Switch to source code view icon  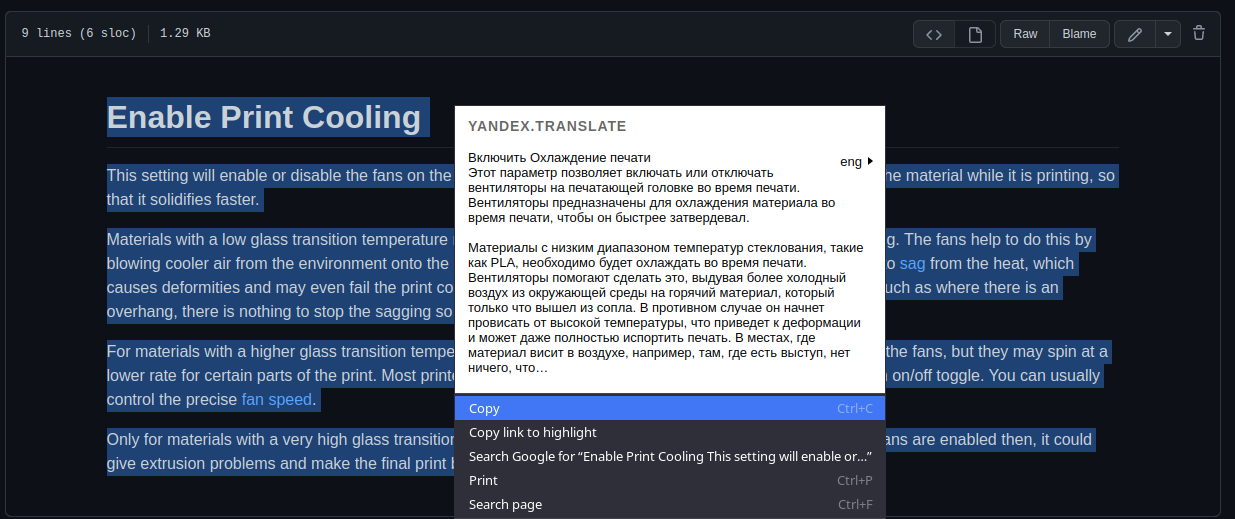[933, 34]
